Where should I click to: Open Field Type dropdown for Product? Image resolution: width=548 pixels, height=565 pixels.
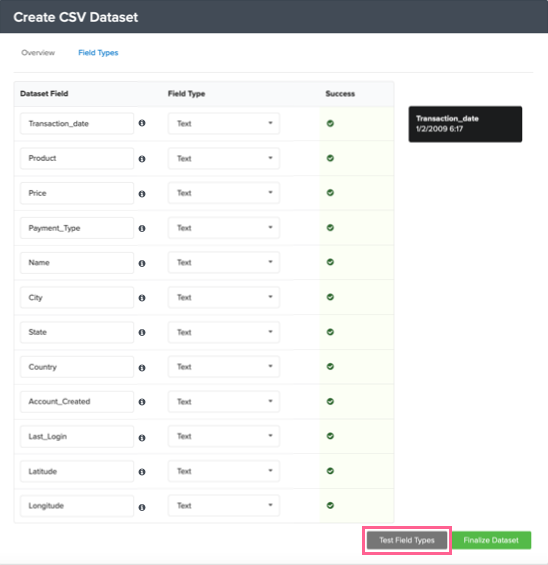pos(224,158)
